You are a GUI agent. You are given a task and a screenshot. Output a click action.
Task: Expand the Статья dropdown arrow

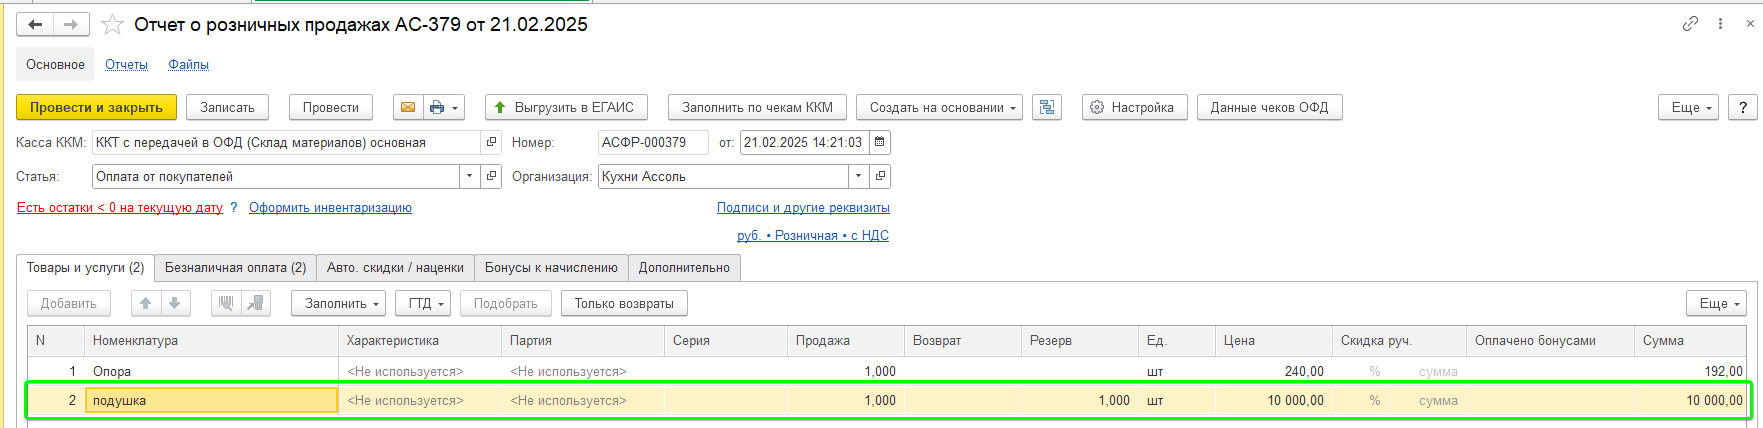(470, 177)
